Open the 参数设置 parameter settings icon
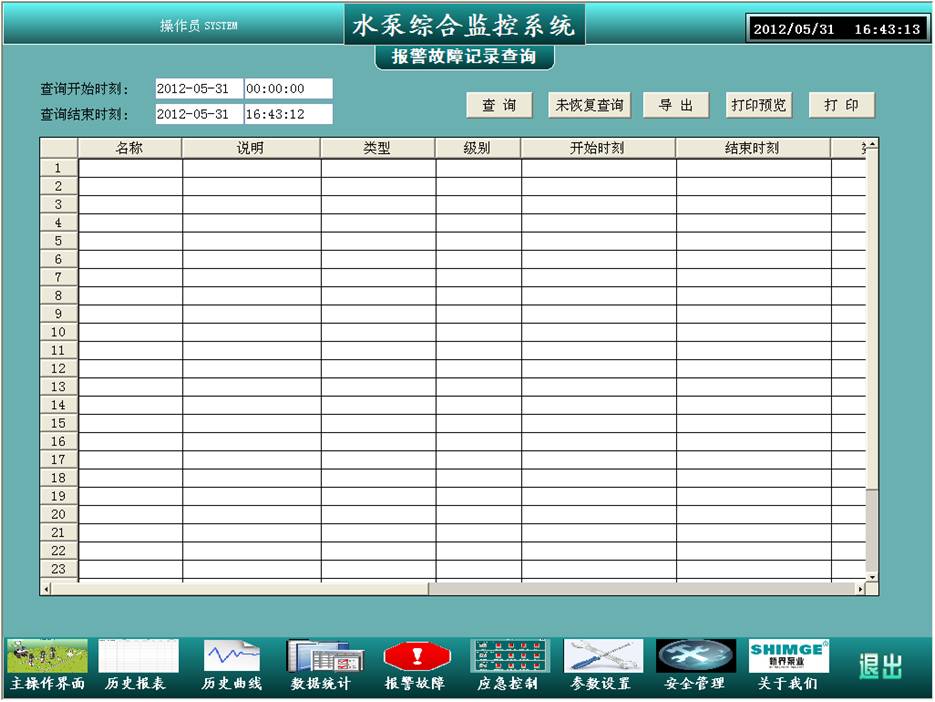The height and width of the screenshot is (702, 935). pos(603,657)
